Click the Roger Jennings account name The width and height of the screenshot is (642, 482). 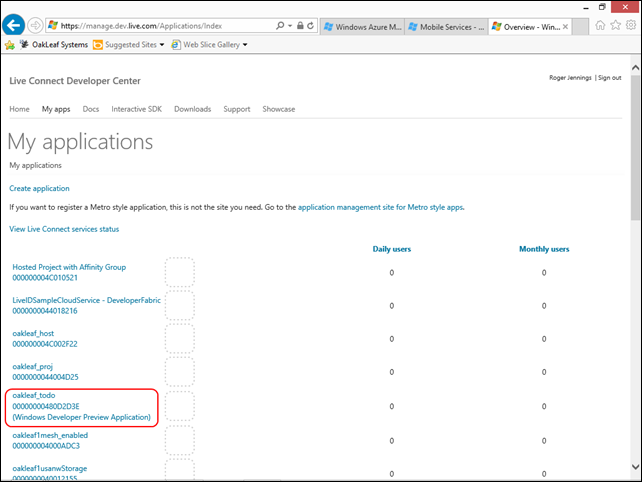tap(570, 77)
